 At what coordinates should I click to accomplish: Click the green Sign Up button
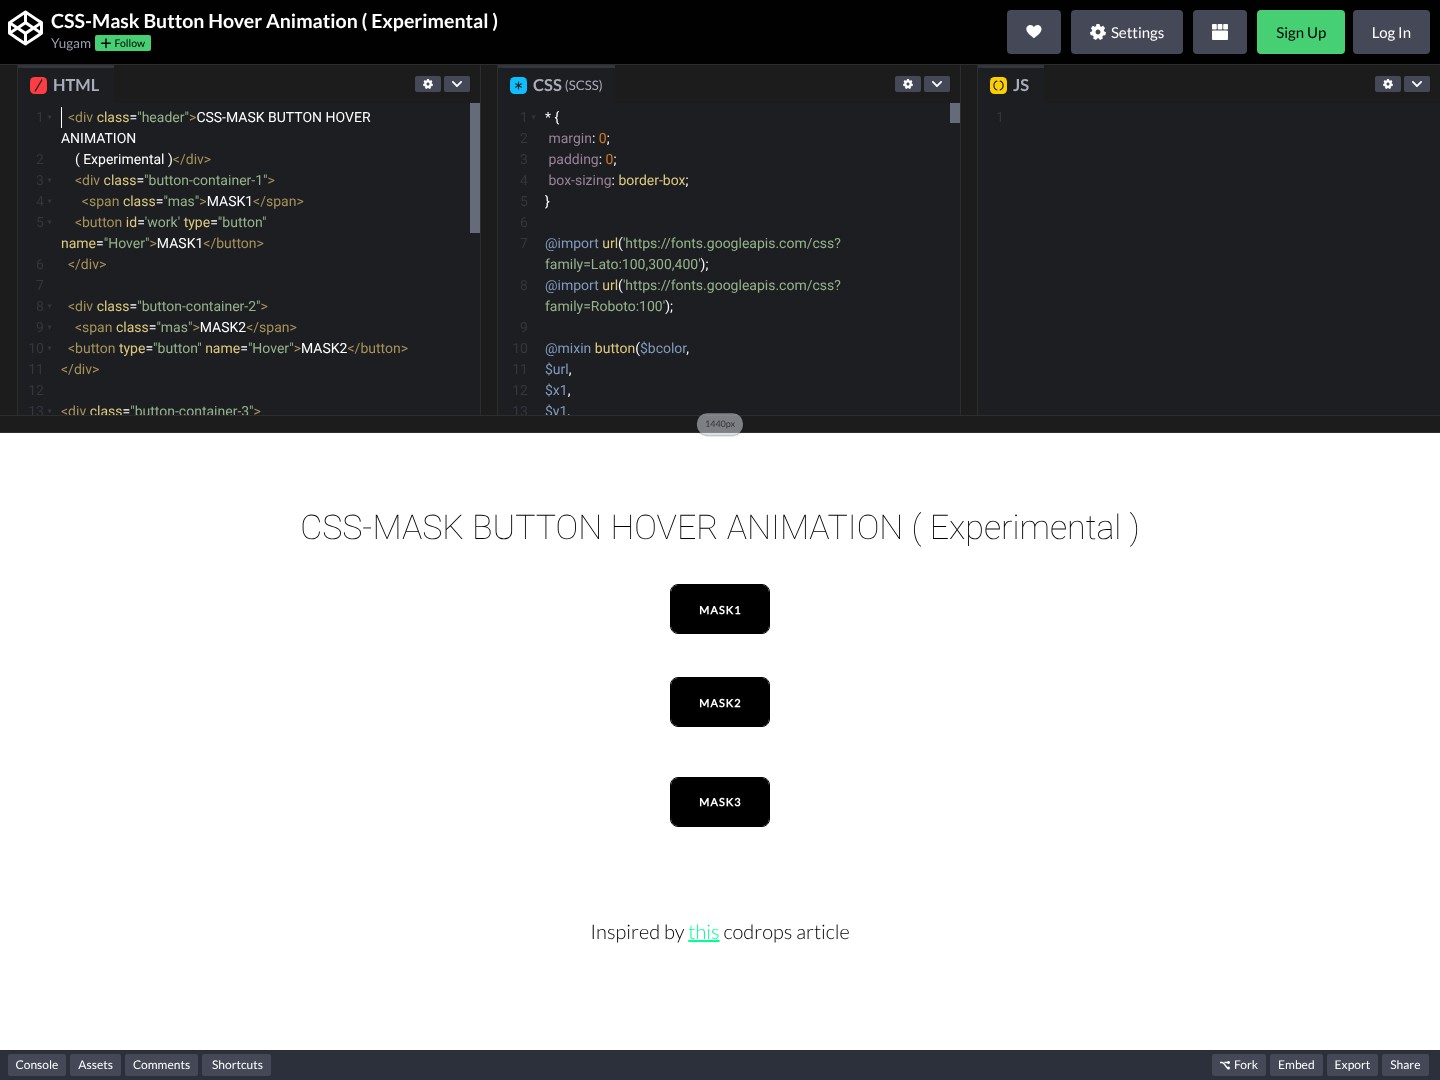(x=1300, y=32)
